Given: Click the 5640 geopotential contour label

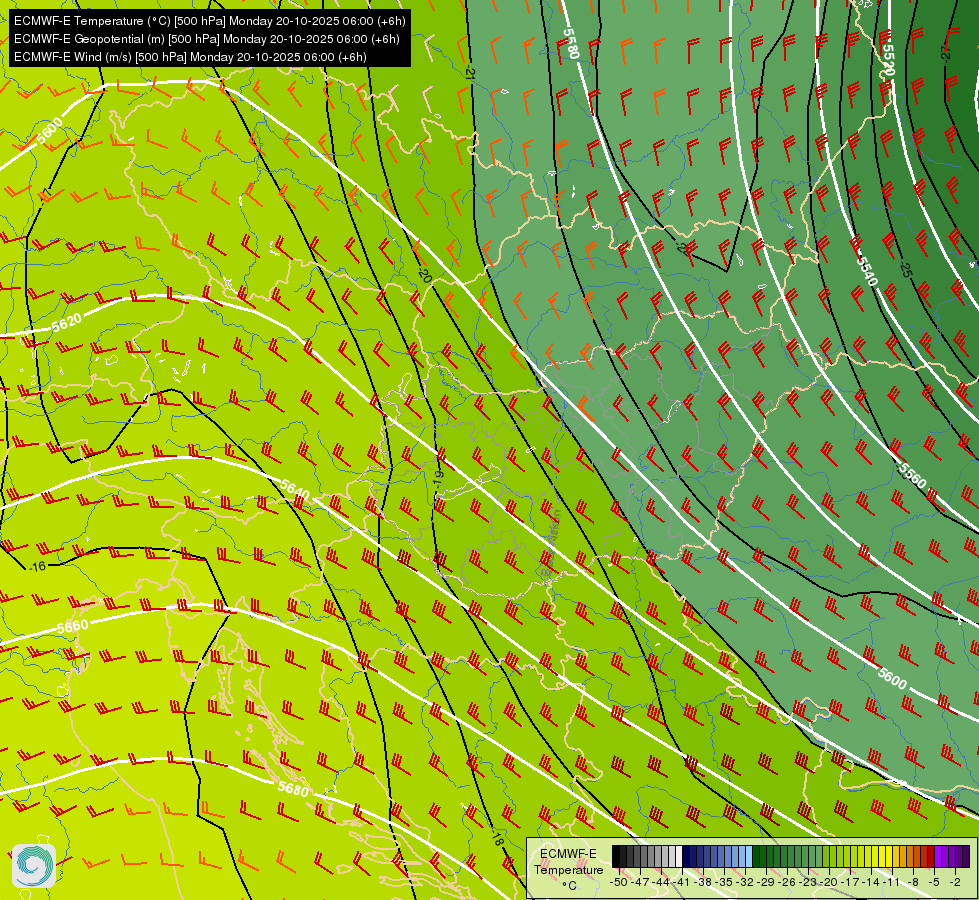Looking at the screenshot, I should tap(295, 490).
